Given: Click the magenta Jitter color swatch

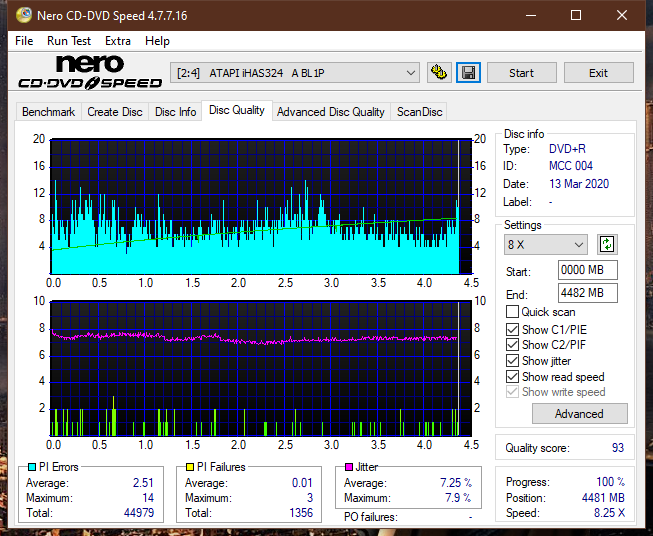Looking at the screenshot, I should coord(349,467).
